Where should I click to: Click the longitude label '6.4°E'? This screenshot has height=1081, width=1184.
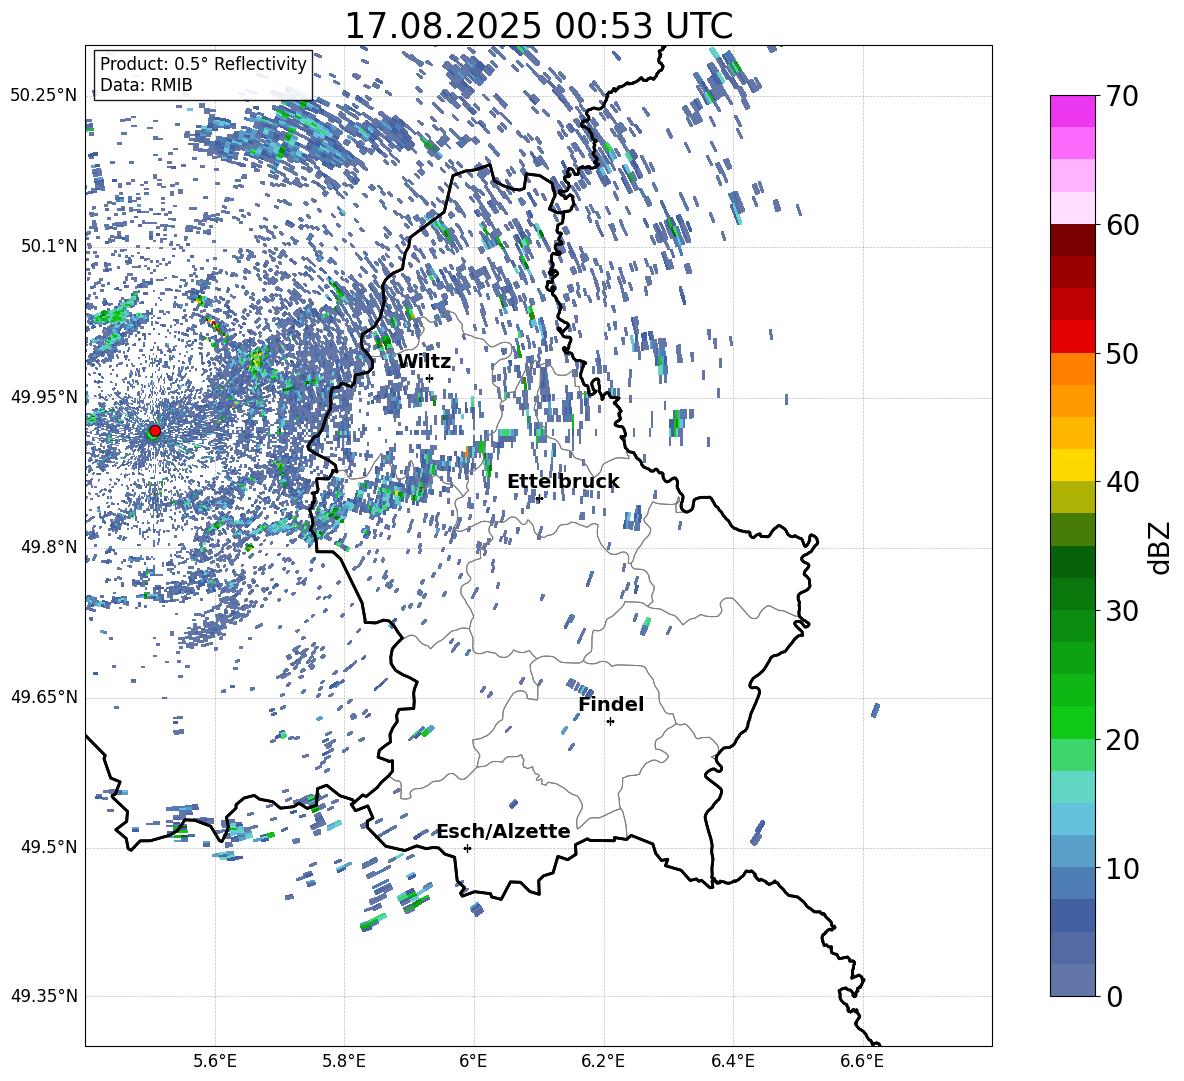pos(732,1062)
